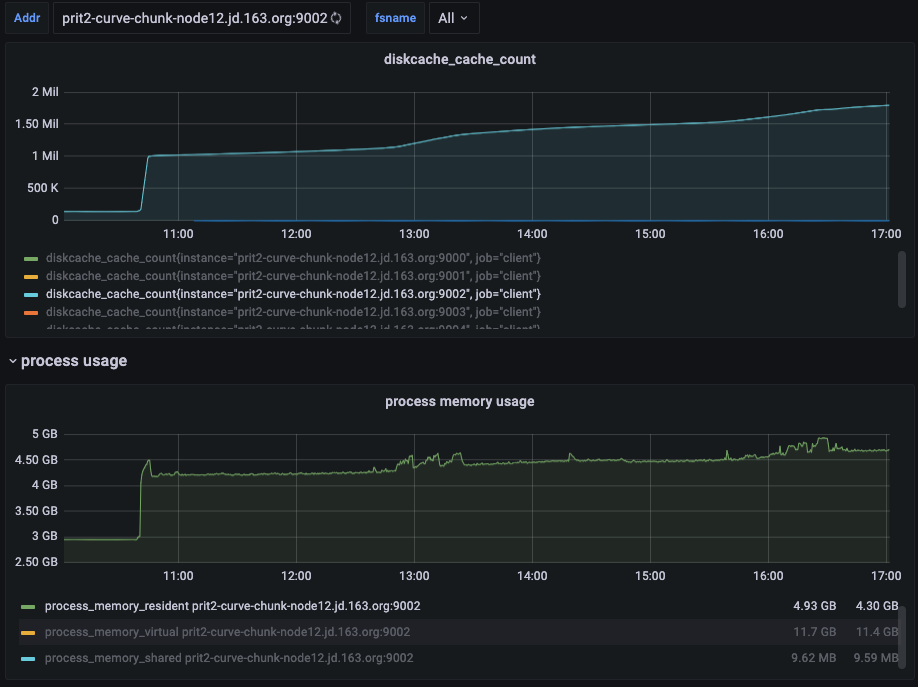Viewport: 918px width, 687px height.
Task: Click the orange process_memory_virtual legend swatch
Action: pos(27,631)
